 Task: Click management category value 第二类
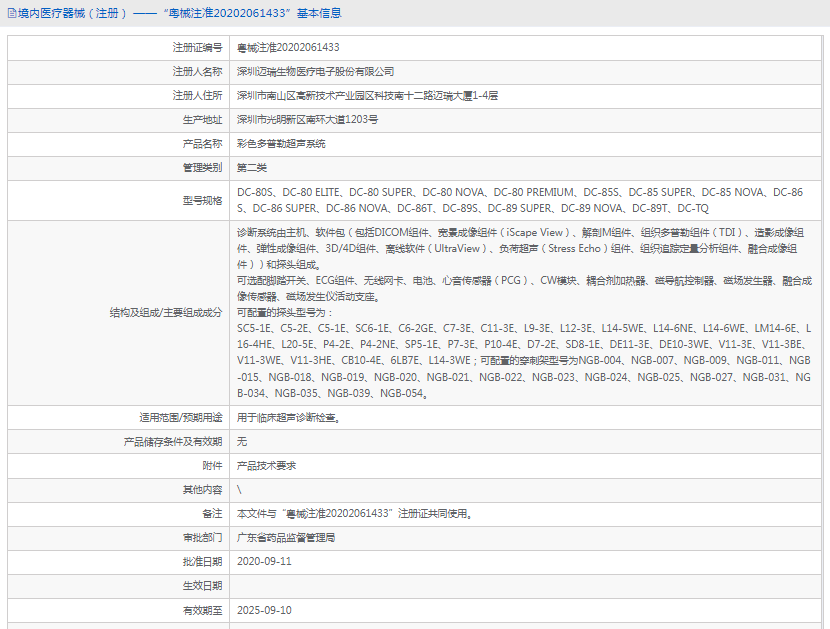click(252, 168)
